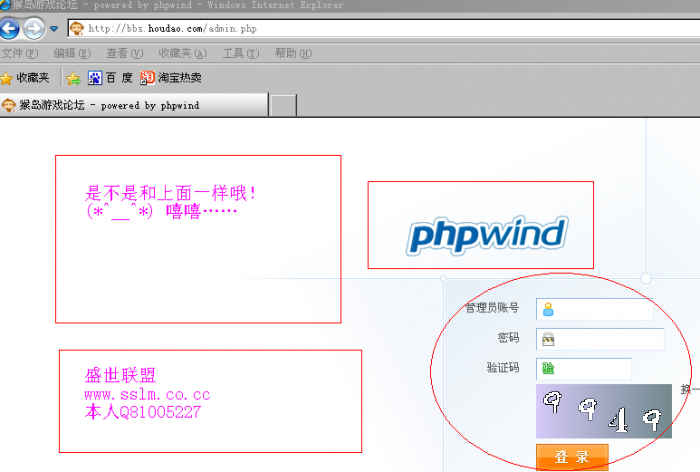Click the 管理员账号 input field
Screen dimensions: 700x472
pos(594,309)
